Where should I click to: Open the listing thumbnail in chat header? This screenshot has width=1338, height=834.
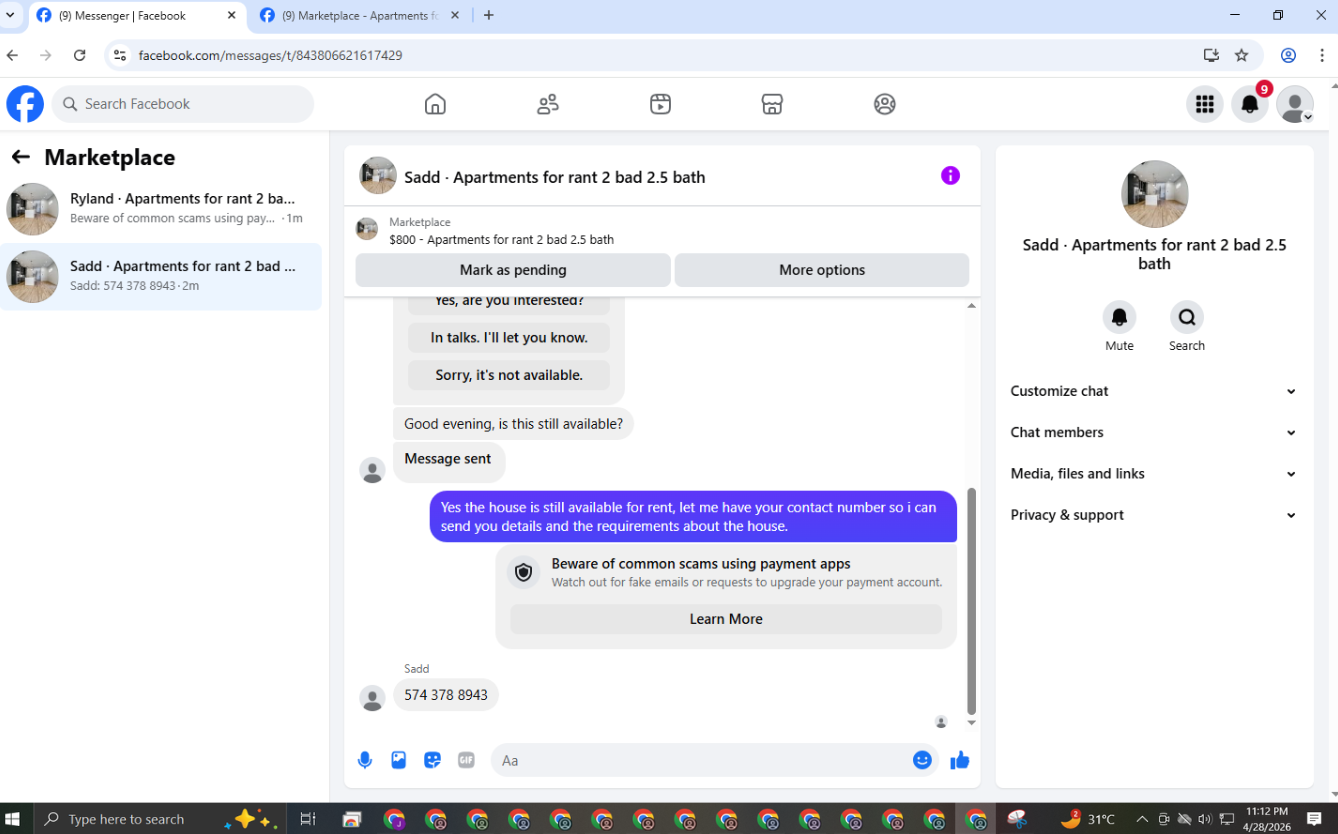tap(378, 176)
